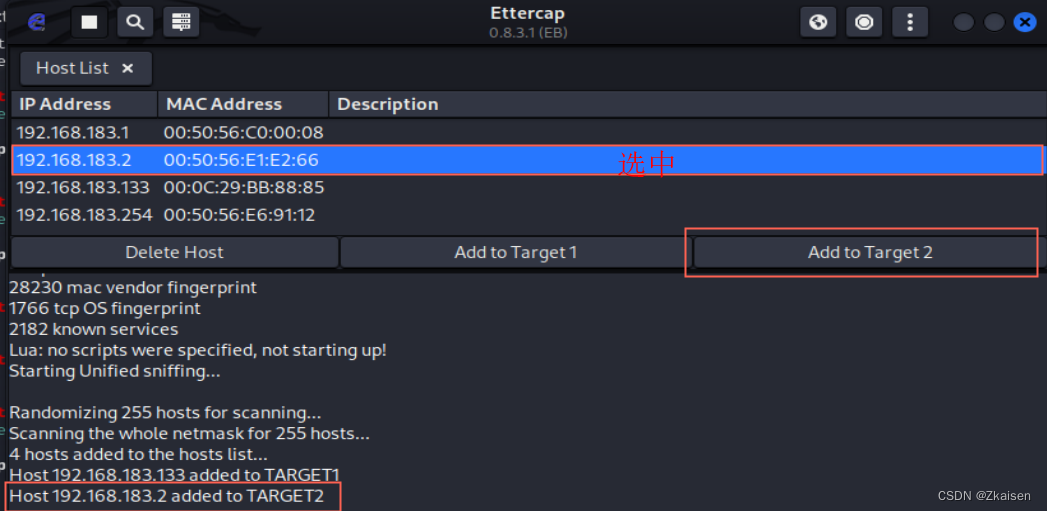This screenshot has height=511, width=1047.
Task: Click log line 'Host 192.168.183.2 added to TARGET2'
Action: point(167,496)
